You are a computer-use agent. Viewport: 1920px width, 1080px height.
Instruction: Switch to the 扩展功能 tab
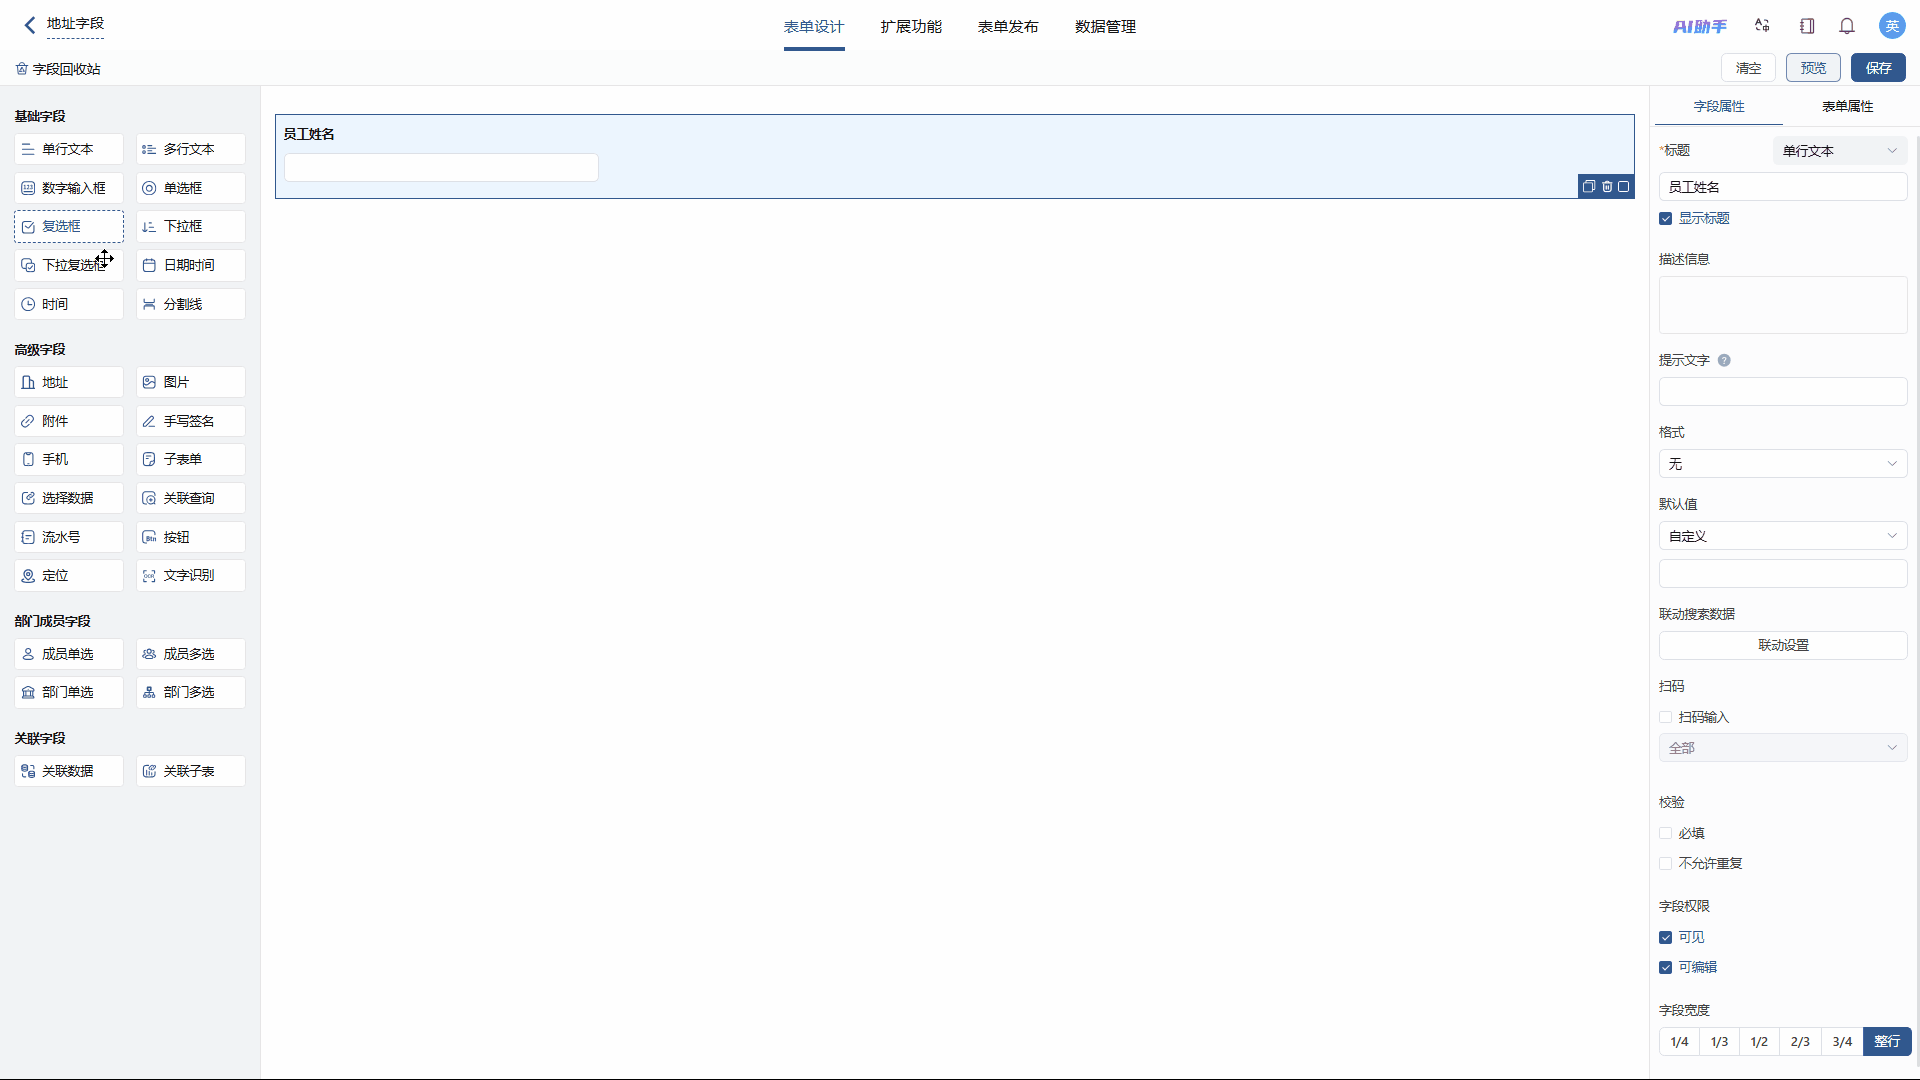tap(911, 27)
